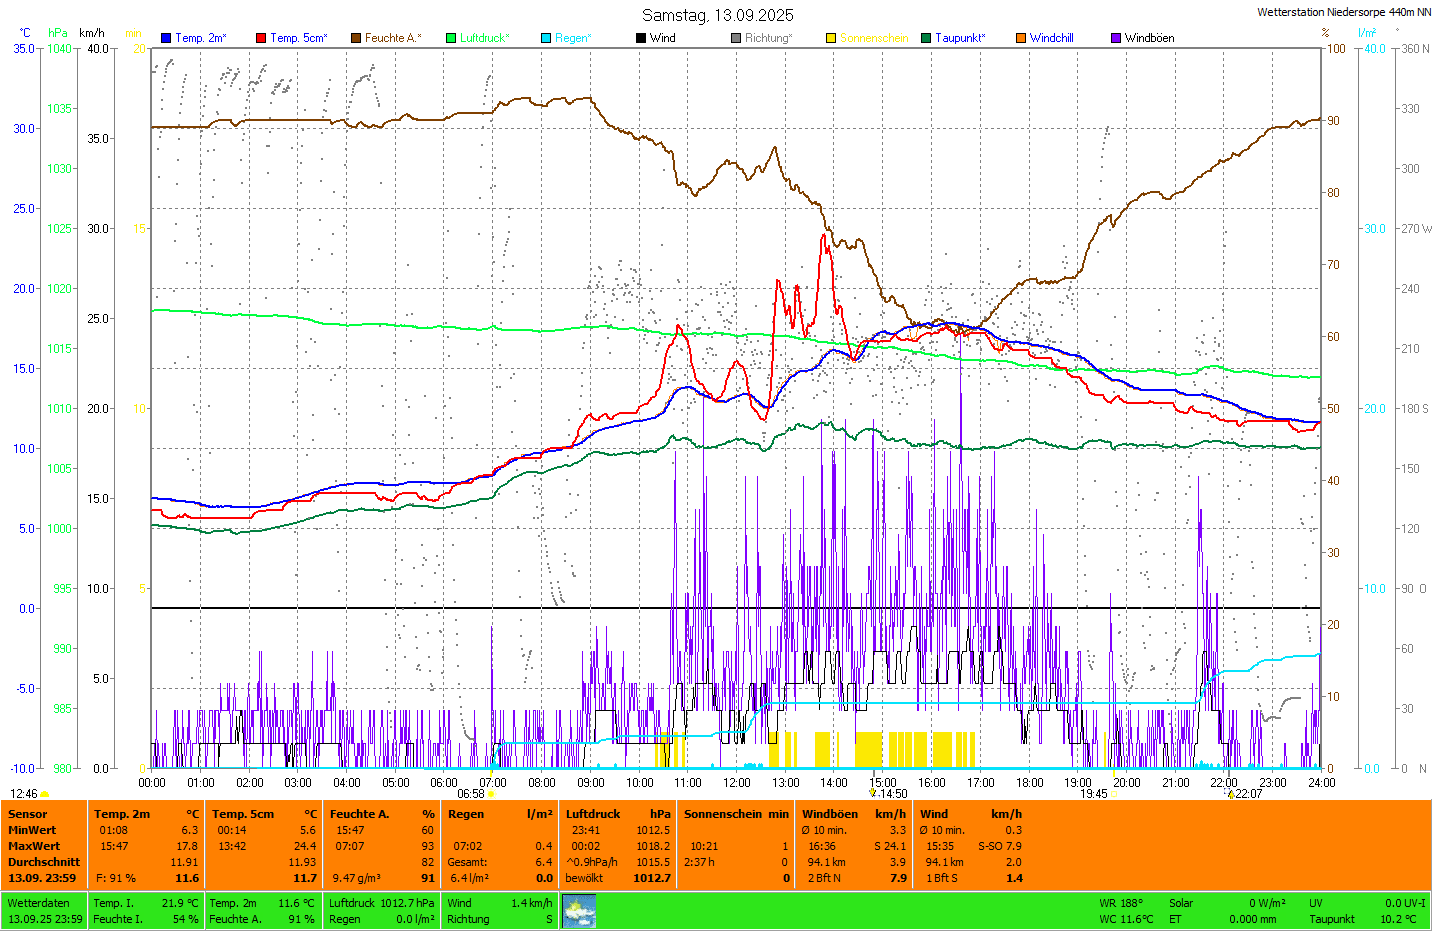Click the yellow Sonnenschein legend square
This screenshot has width=1432, height=931.
click(x=831, y=38)
